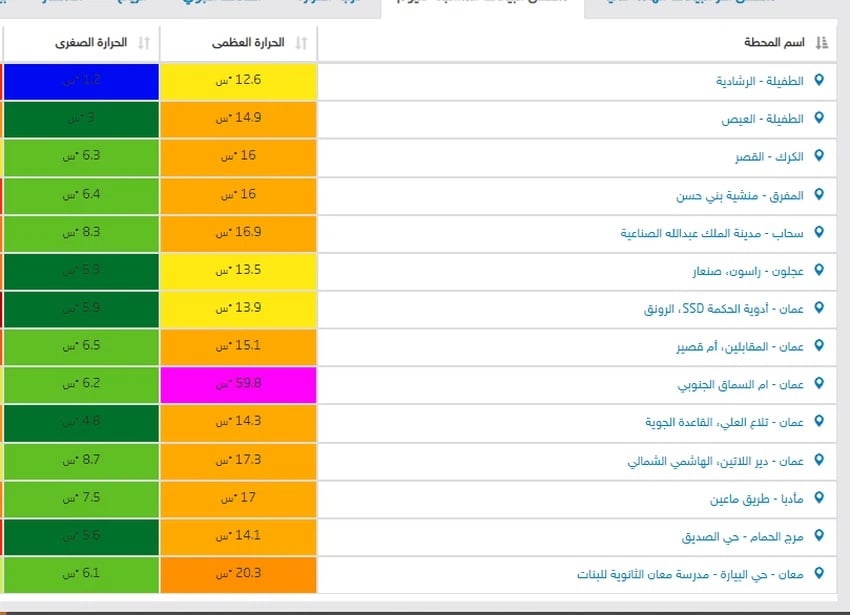Image resolution: width=850 pixels, height=615 pixels.
Task: Click the blue minimum temperature cell for الرشادية
Action: pos(82,82)
